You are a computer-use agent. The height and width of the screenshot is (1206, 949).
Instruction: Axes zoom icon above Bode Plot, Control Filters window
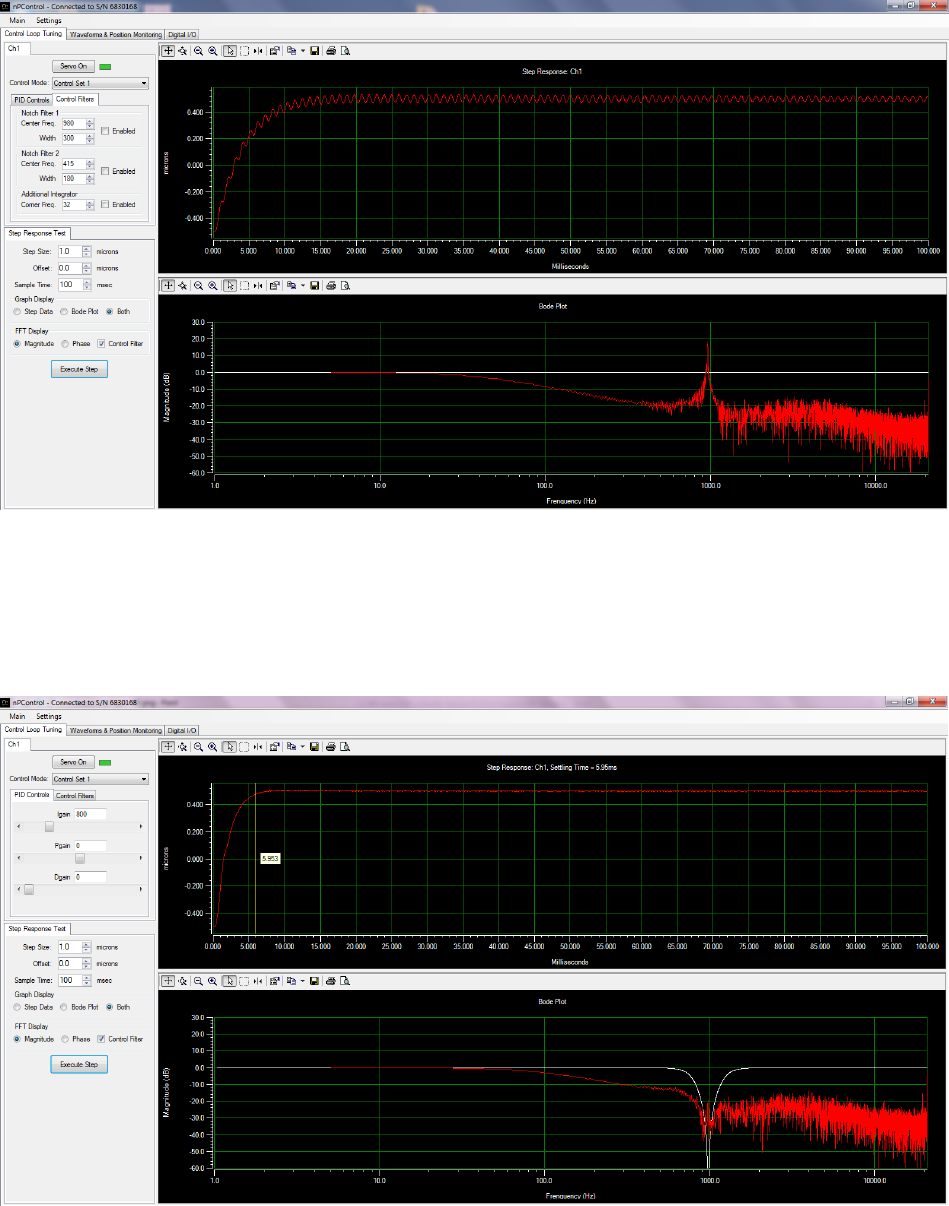click(183, 285)
